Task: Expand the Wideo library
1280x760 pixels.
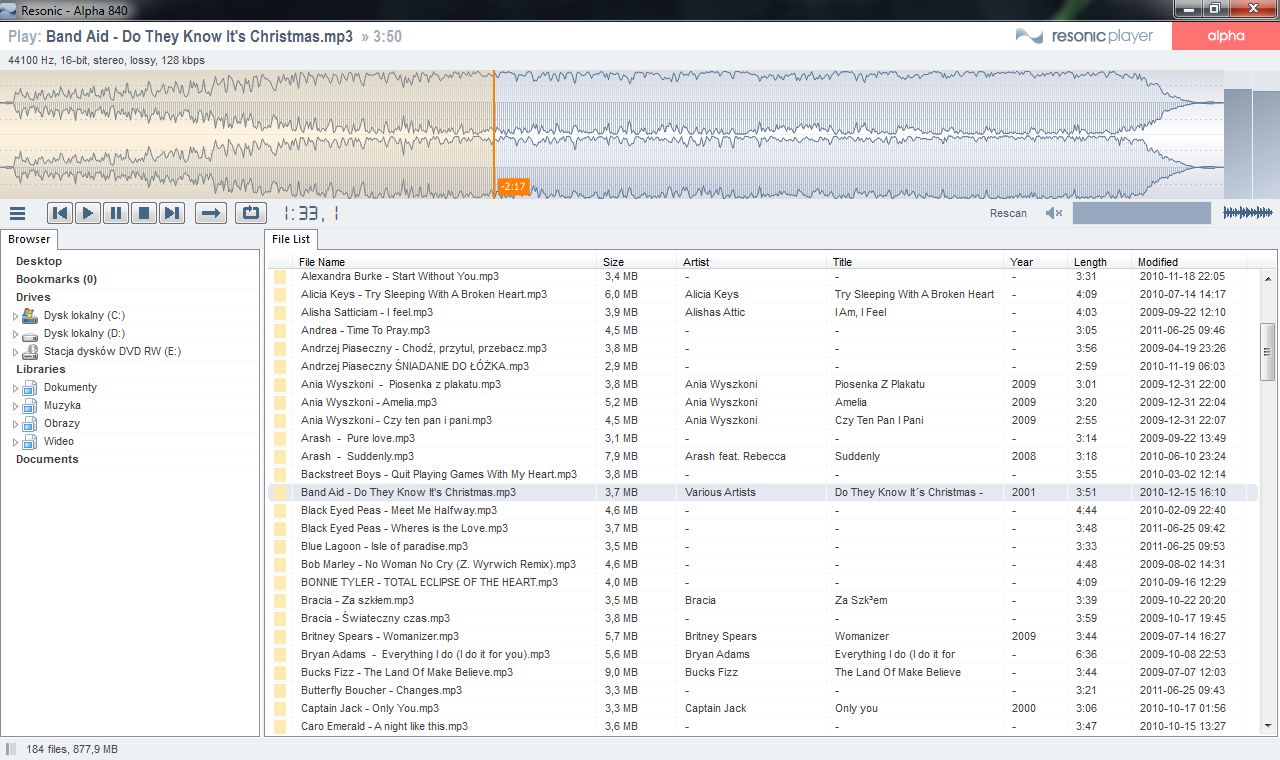Action: pyautogui.click(x=15, y=442)
